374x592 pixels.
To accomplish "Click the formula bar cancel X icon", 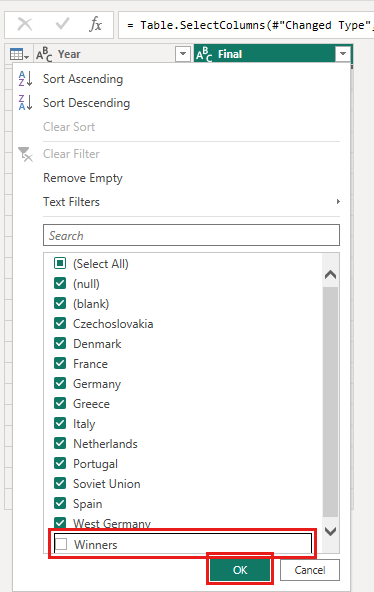I will pos(25,25).
